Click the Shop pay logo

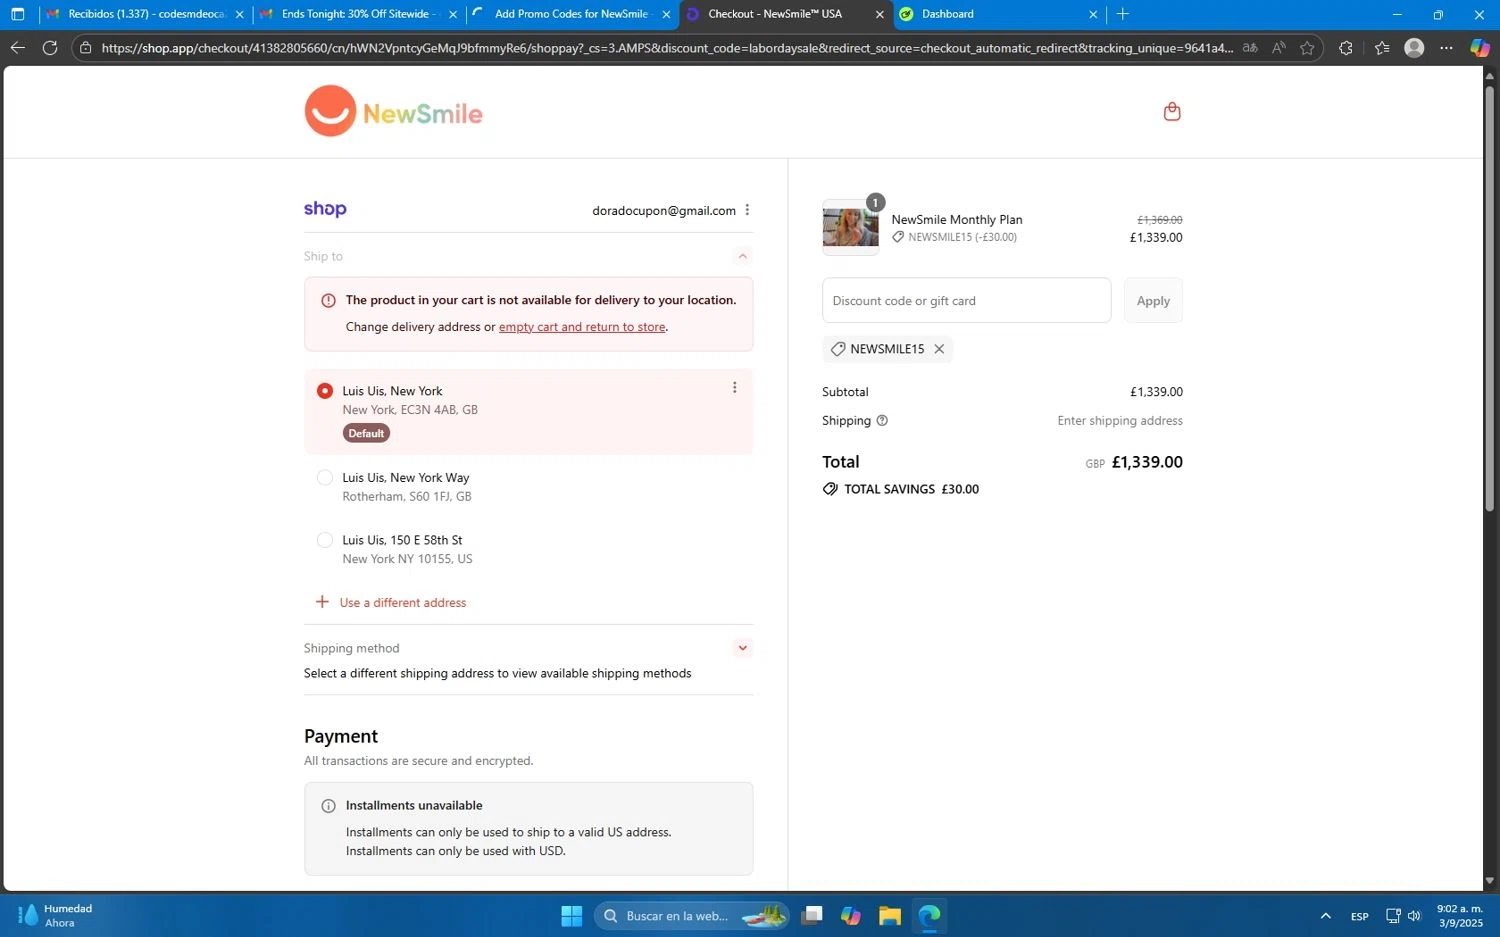325,209
